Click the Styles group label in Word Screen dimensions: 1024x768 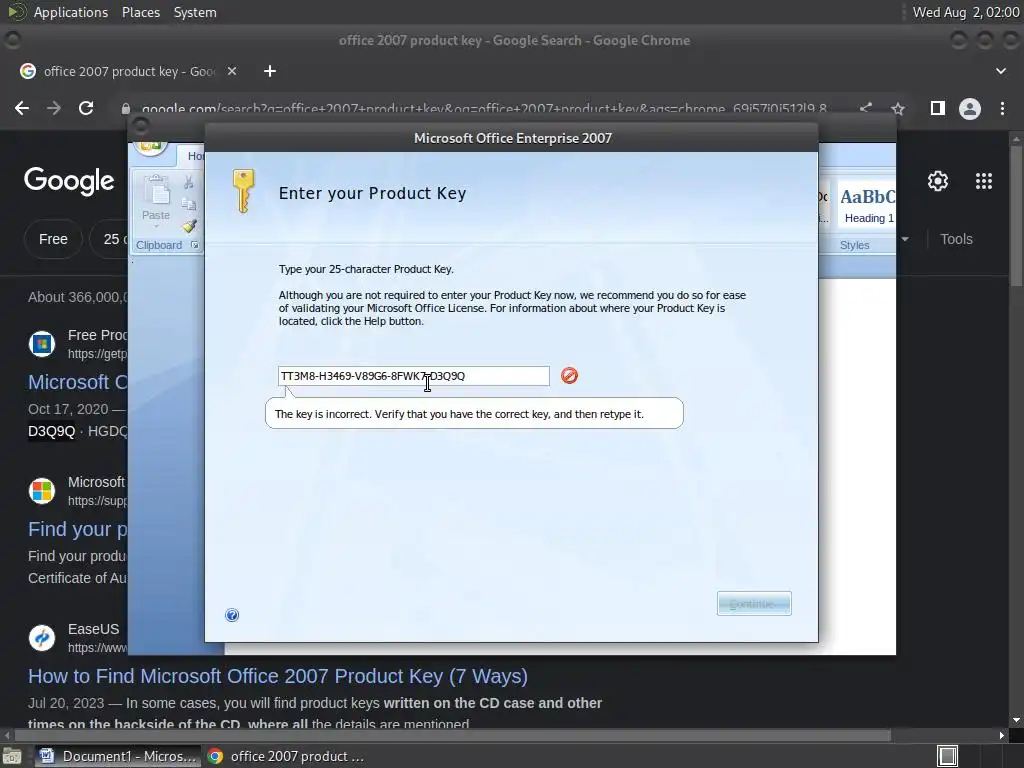(x=854, y=245)
